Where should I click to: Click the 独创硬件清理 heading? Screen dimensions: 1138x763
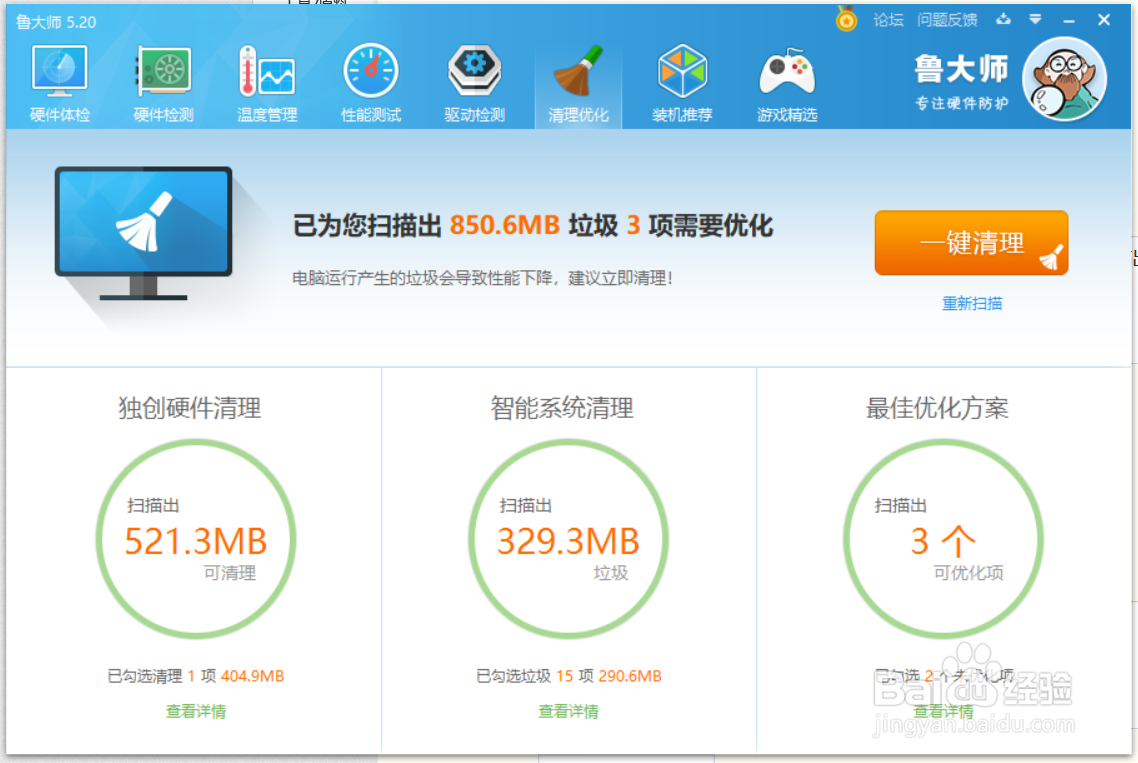(x=189, y=408)
